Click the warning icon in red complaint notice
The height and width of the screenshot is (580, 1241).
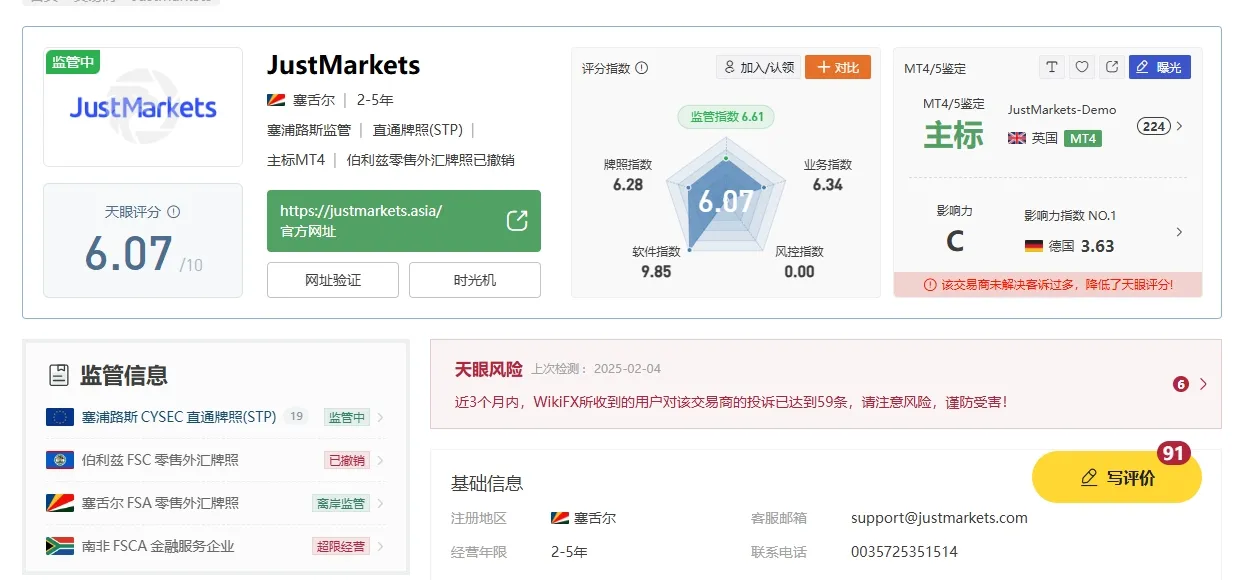930,285
